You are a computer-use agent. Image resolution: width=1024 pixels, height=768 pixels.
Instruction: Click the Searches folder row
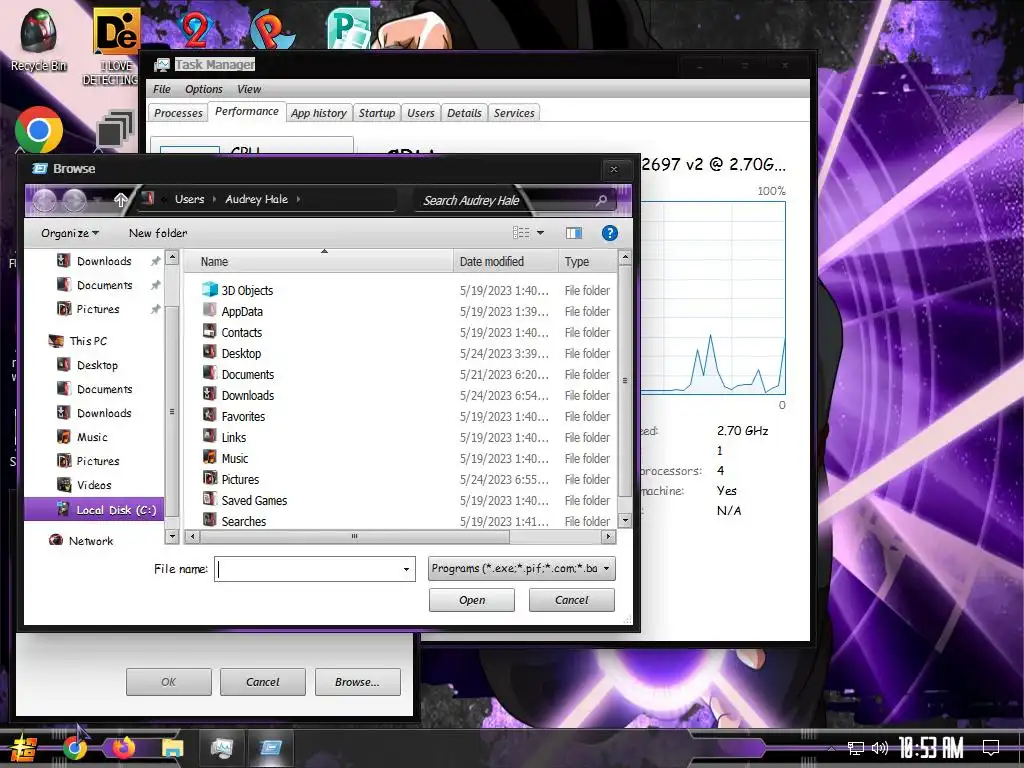pyautogui.click(x=405, y=521)
